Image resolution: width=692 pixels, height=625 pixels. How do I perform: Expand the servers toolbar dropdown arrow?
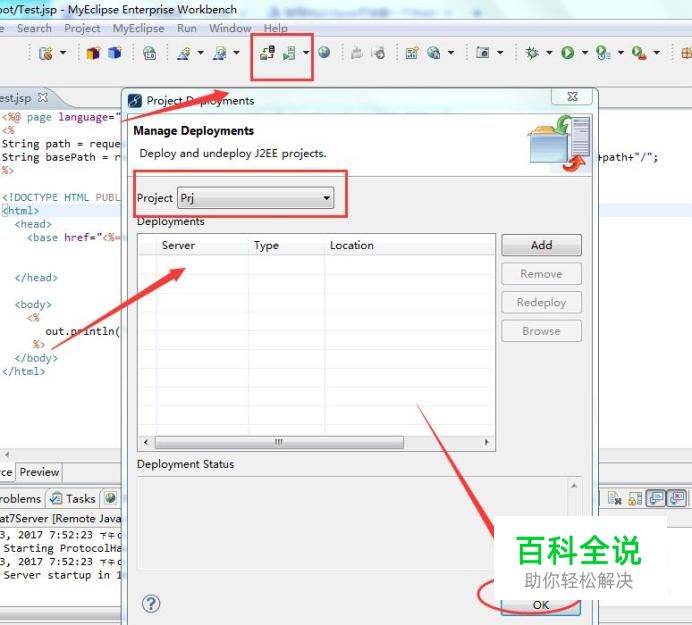[x=306, y=53]
